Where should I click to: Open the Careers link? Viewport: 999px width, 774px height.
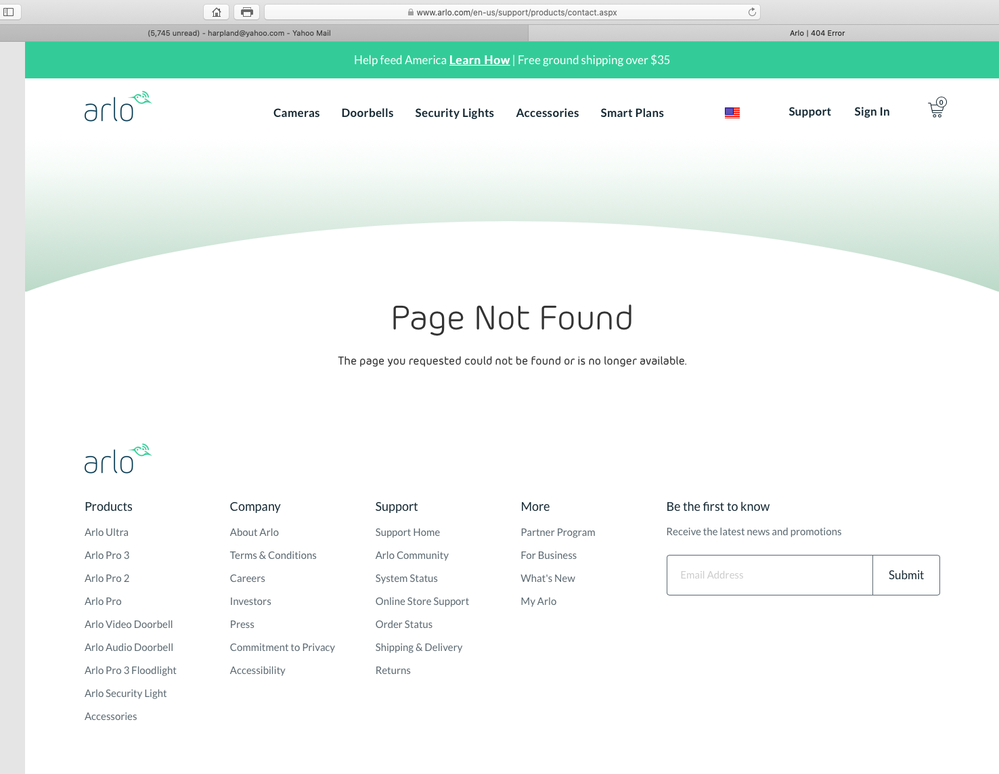click(247, 578)
